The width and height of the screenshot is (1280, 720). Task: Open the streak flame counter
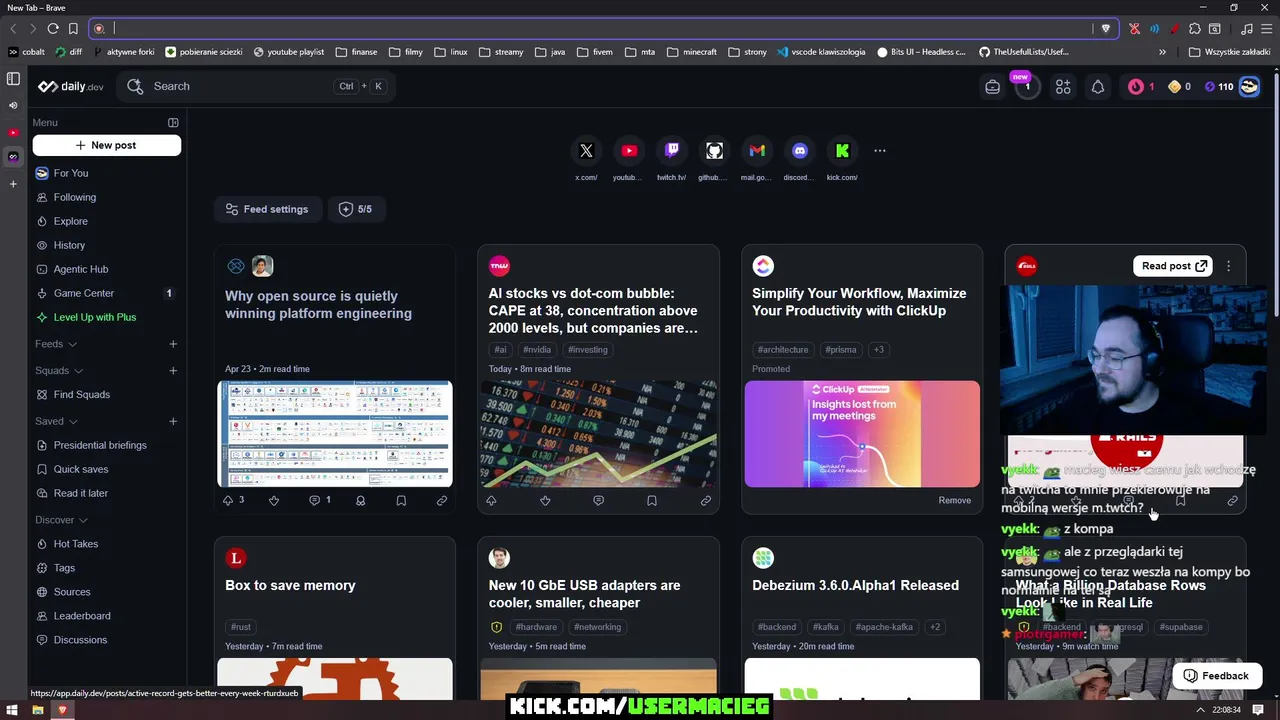1141,87
